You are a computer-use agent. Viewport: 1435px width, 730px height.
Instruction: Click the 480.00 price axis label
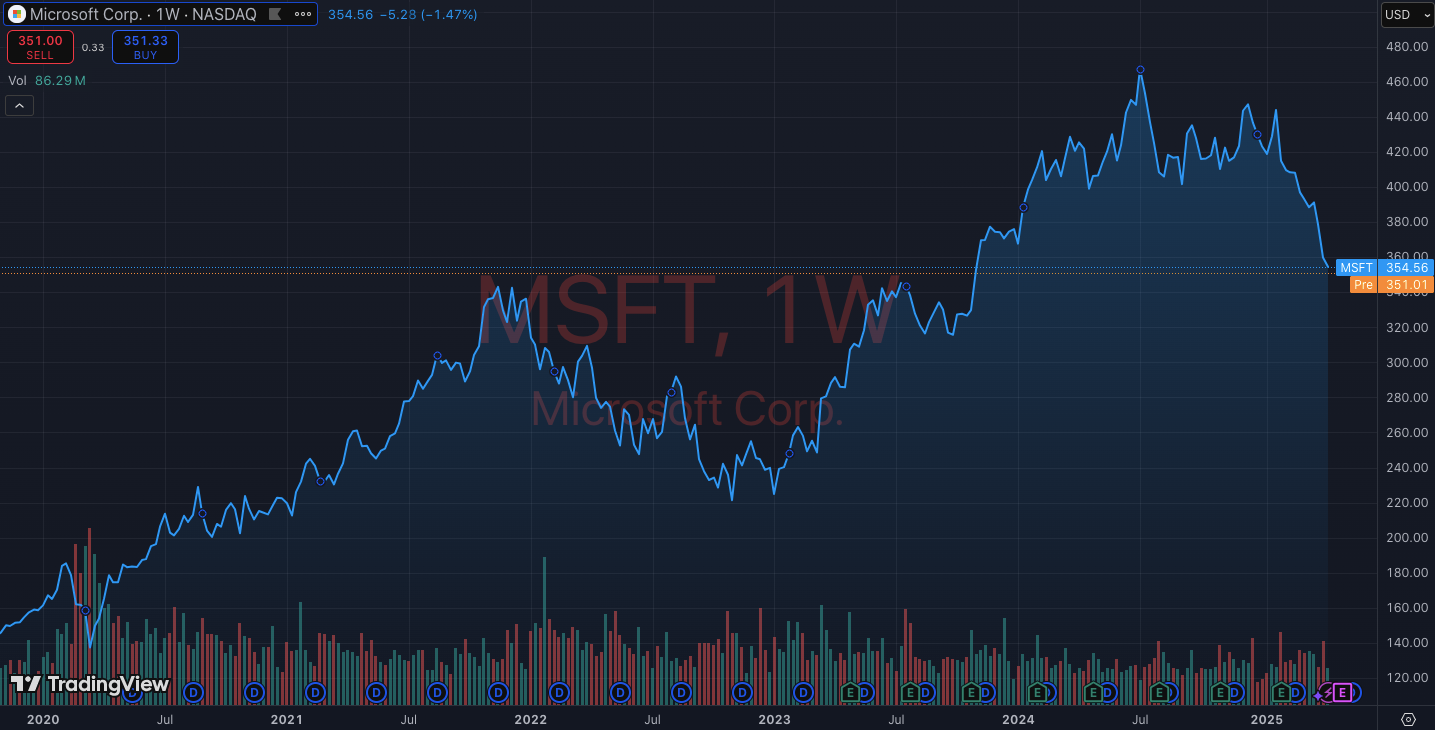(1406, 46)
